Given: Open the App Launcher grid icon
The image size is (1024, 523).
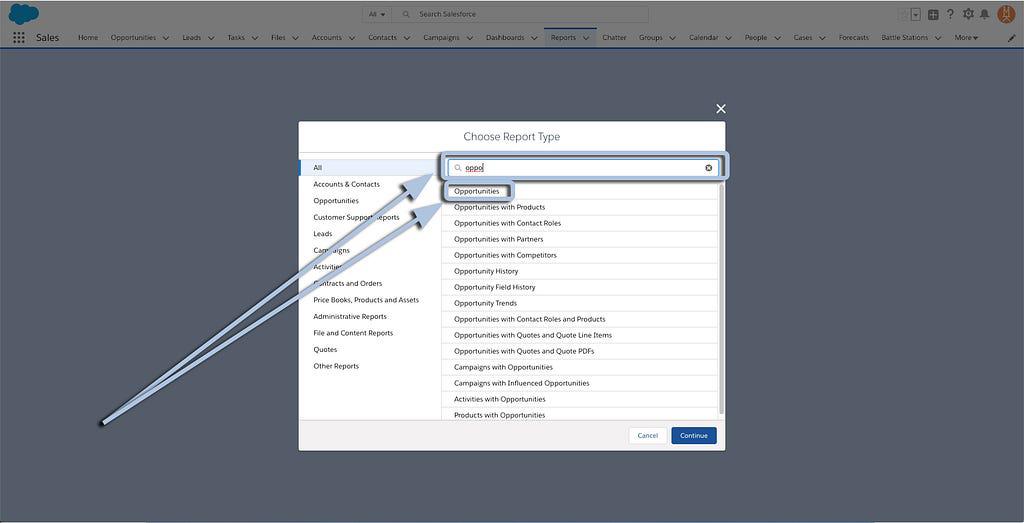Looking at the screenshot, I should [19, 38].
